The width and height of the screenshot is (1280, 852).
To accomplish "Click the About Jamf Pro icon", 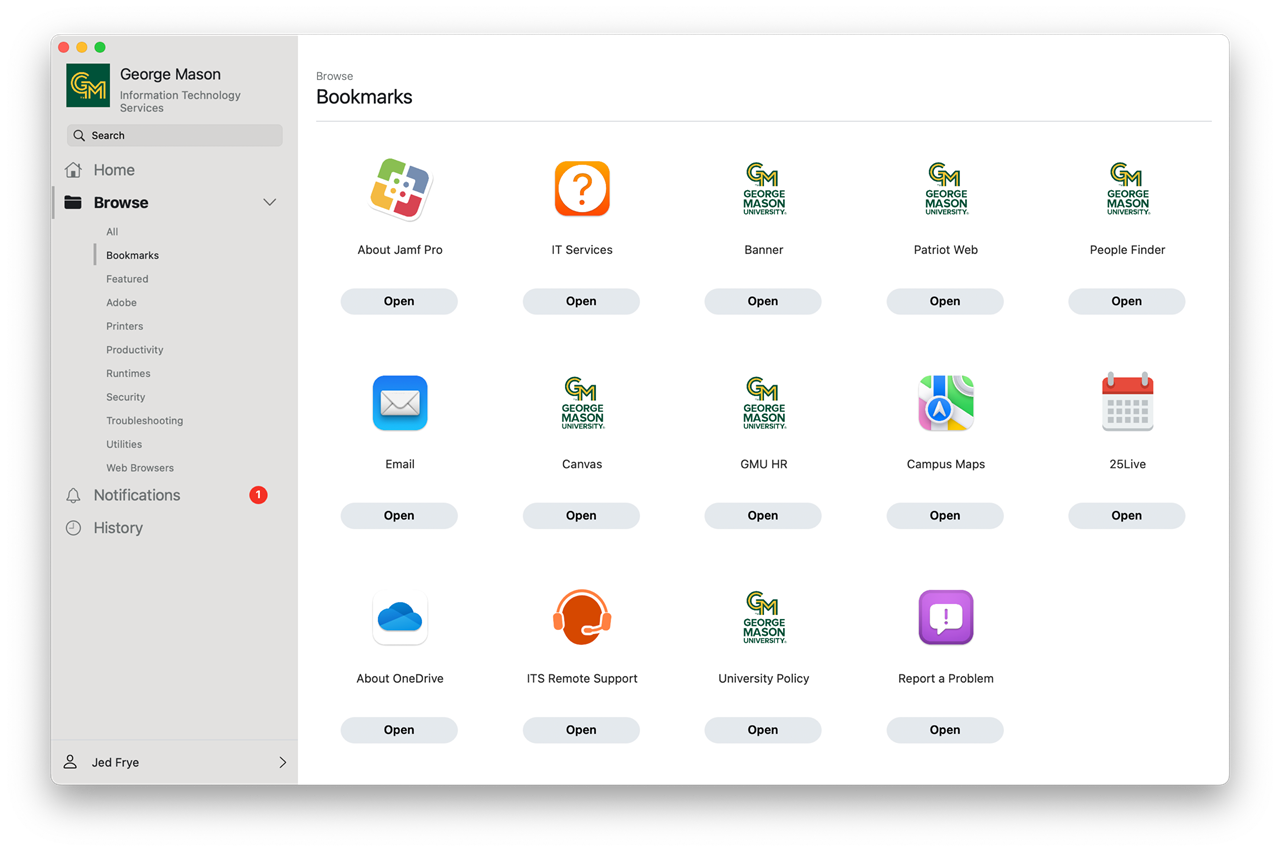I will click(400, 189).
